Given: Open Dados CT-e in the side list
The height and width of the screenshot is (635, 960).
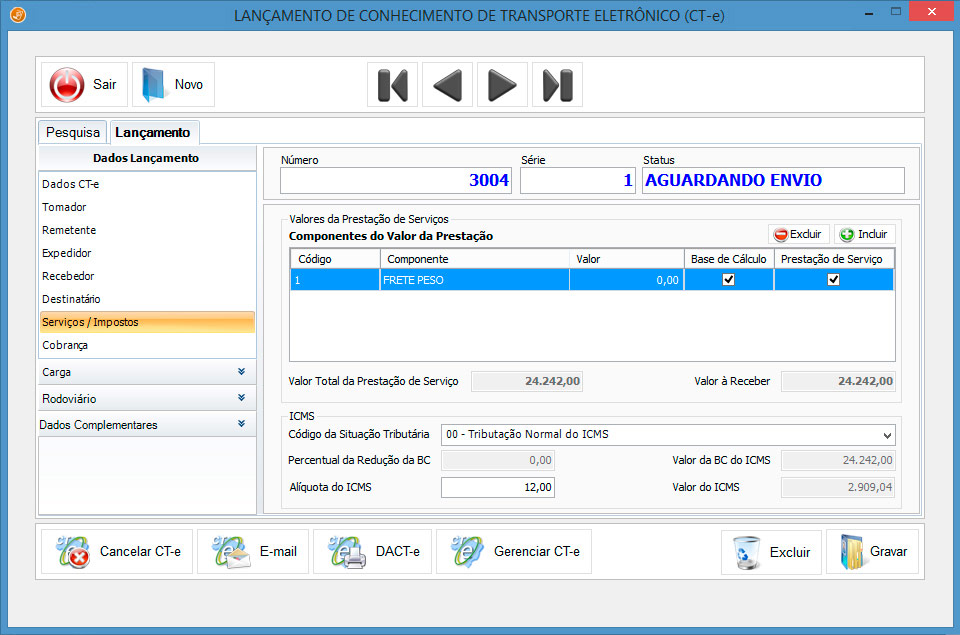Looking at the screenshot, I should coord(147,184).
